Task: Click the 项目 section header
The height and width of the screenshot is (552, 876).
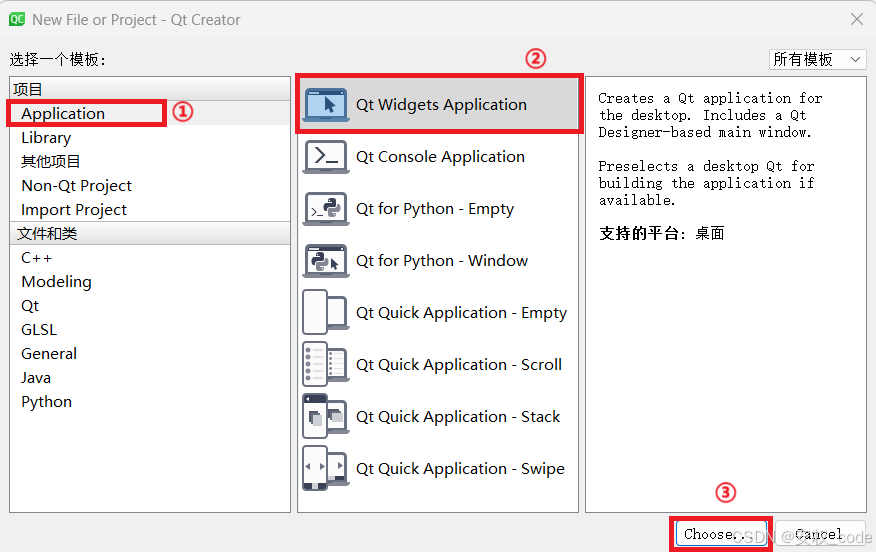Action: point(150,89)
